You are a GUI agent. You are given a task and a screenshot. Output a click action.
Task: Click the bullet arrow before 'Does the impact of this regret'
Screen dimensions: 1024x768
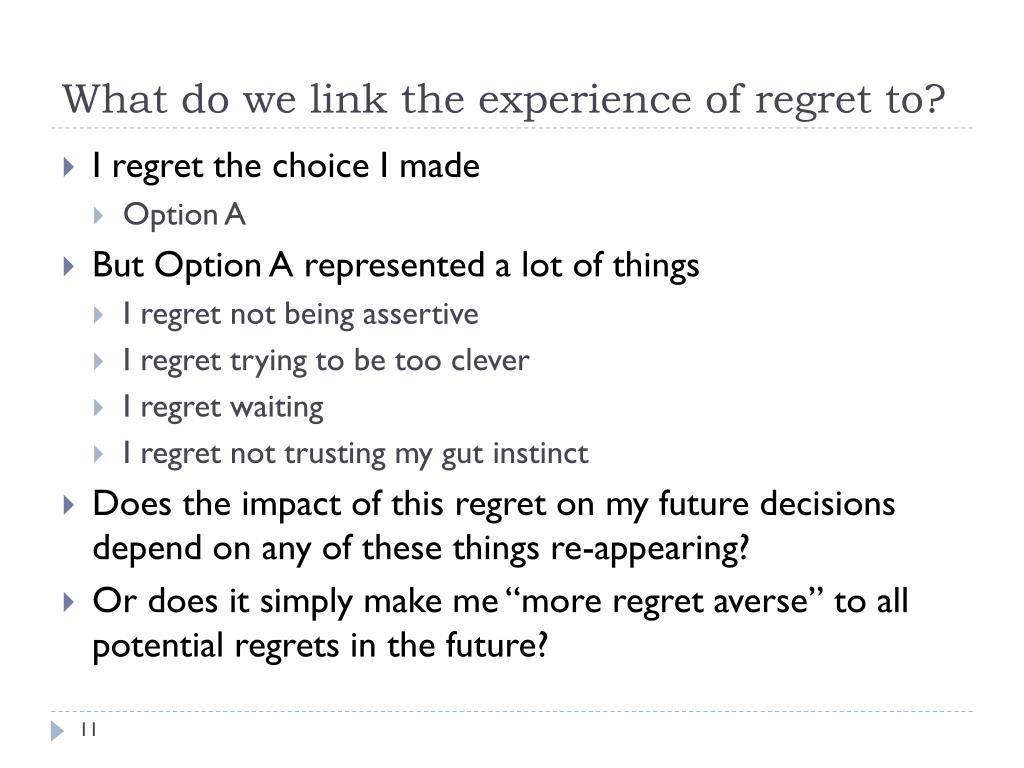pyautogui.click(x=69, y=505)
